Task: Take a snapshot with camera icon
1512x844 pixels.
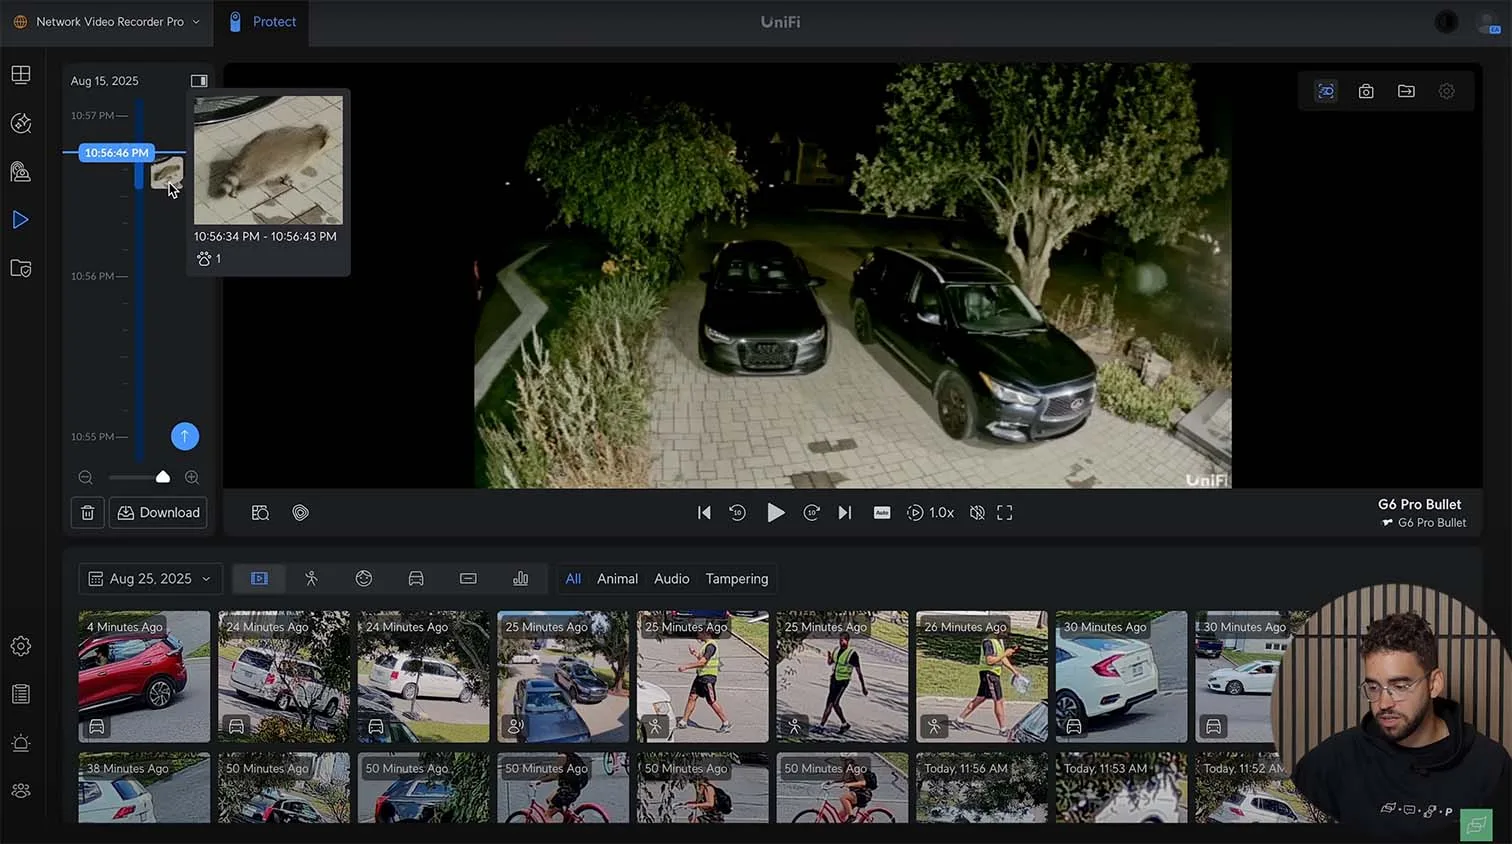Action: click(x=1366, y=91)
